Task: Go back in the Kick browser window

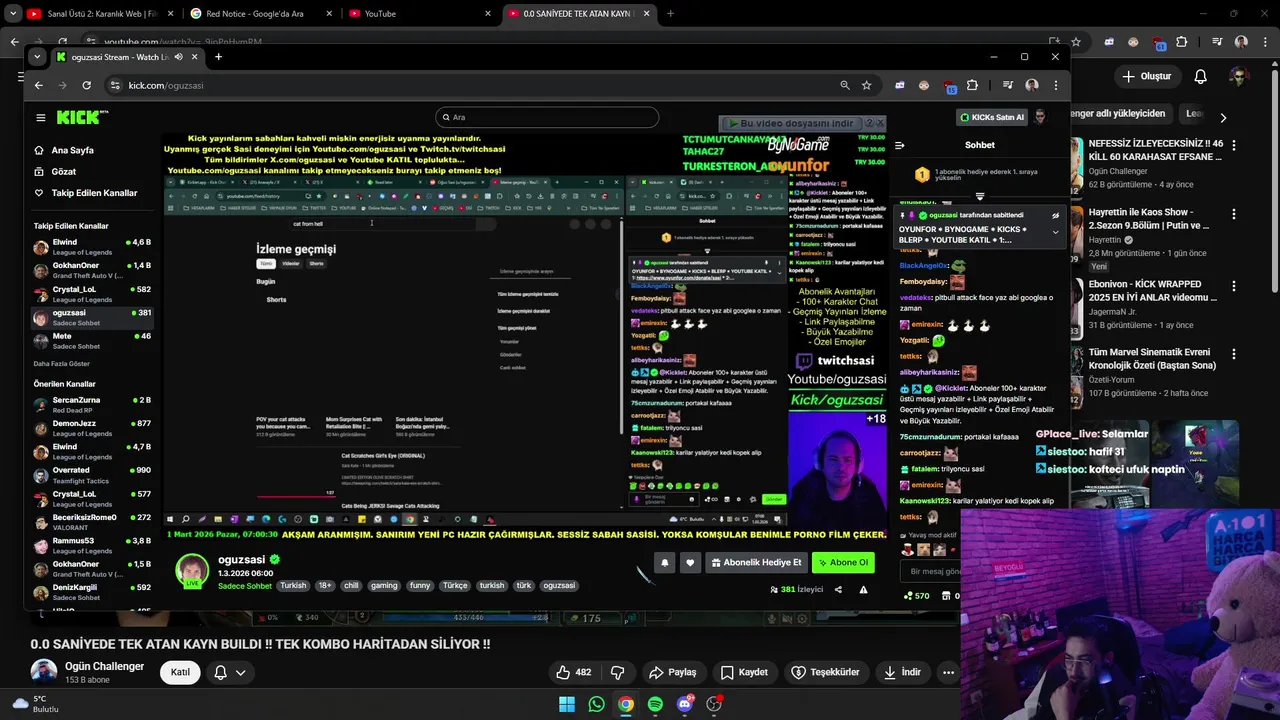Action: click(x=39, y=85)
